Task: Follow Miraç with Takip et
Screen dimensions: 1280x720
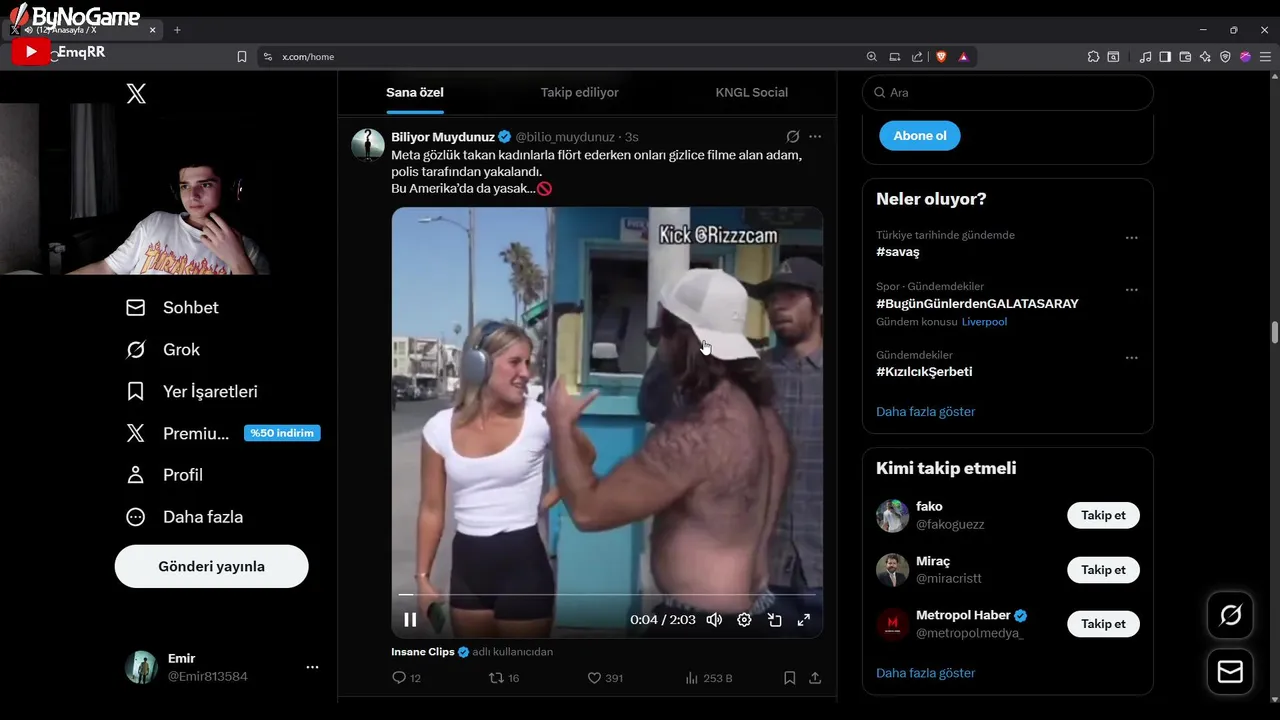Action: coord(1103,570)
